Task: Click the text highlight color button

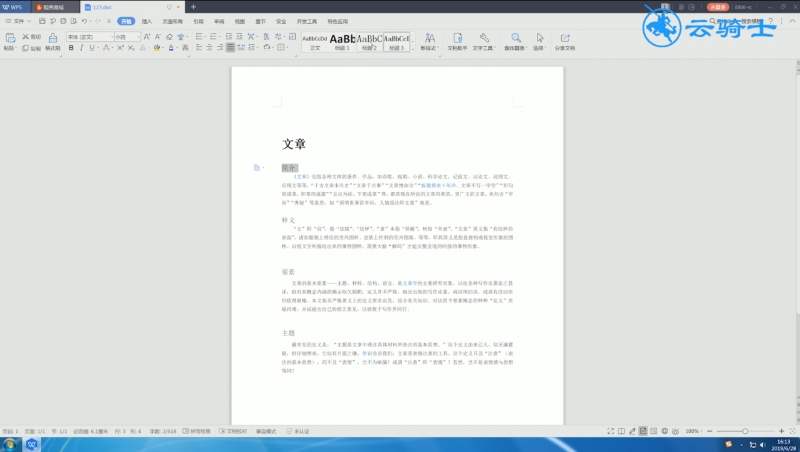Action: point(157,47)
